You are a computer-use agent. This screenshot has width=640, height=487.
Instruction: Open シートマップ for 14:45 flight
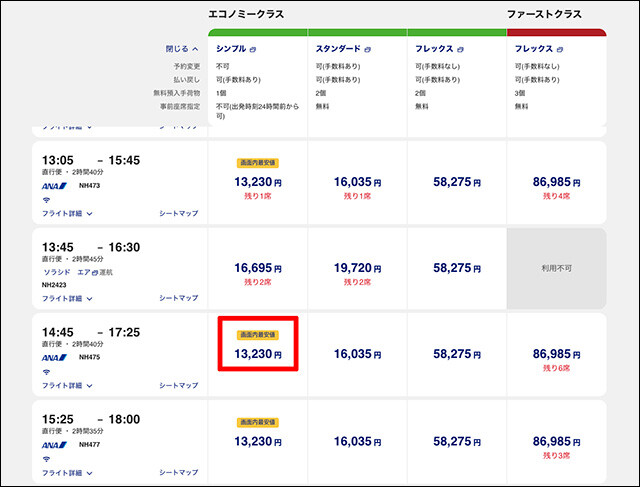tap(179, 385)
